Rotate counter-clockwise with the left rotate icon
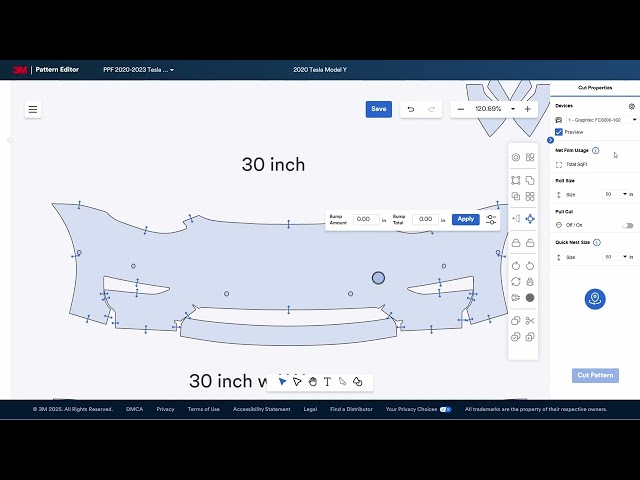The image size is (640, 480). (516, 266)
